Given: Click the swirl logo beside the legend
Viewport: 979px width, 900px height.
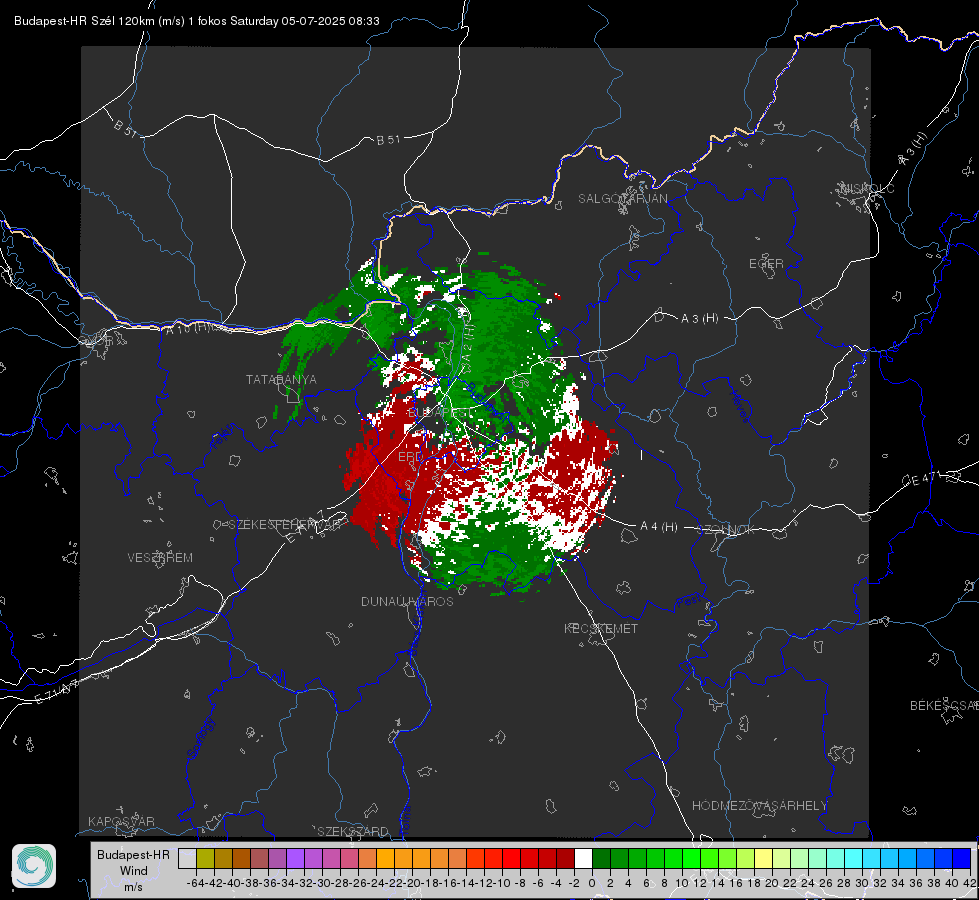Looking at the screenshot, I should 34,866.
